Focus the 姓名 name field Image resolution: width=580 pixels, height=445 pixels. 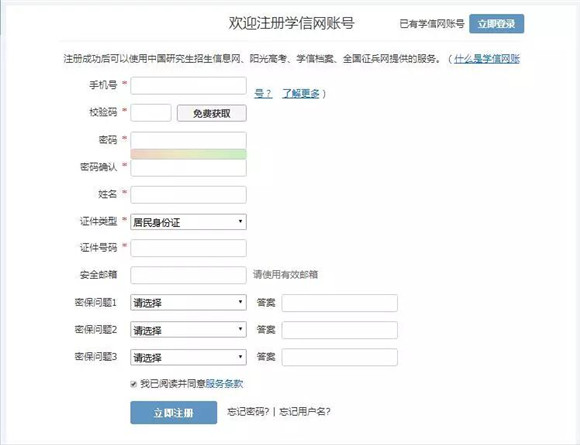click(188, 195)
